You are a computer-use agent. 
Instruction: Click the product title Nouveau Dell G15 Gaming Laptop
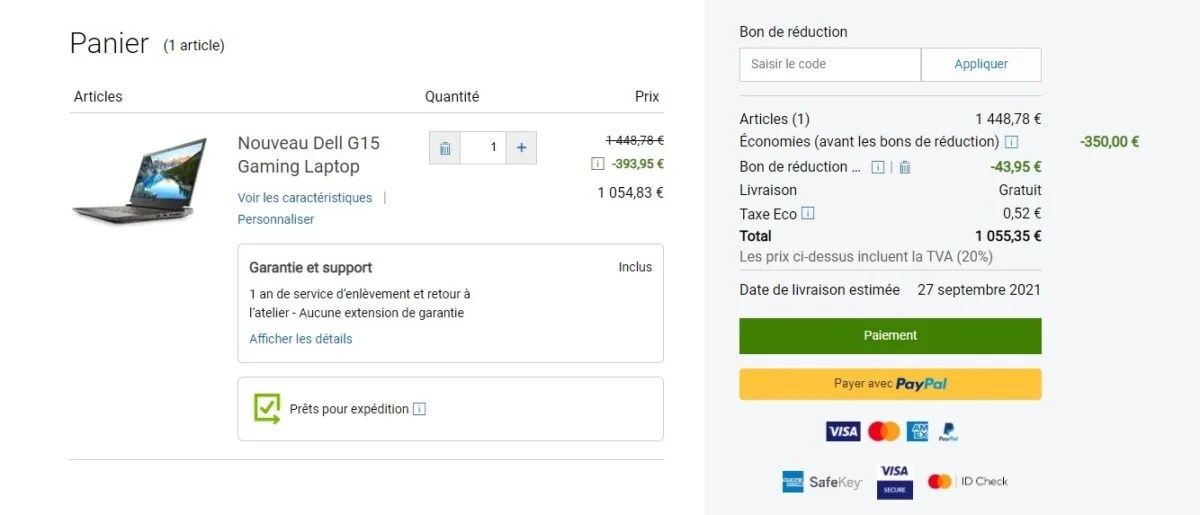pos(309,155)
